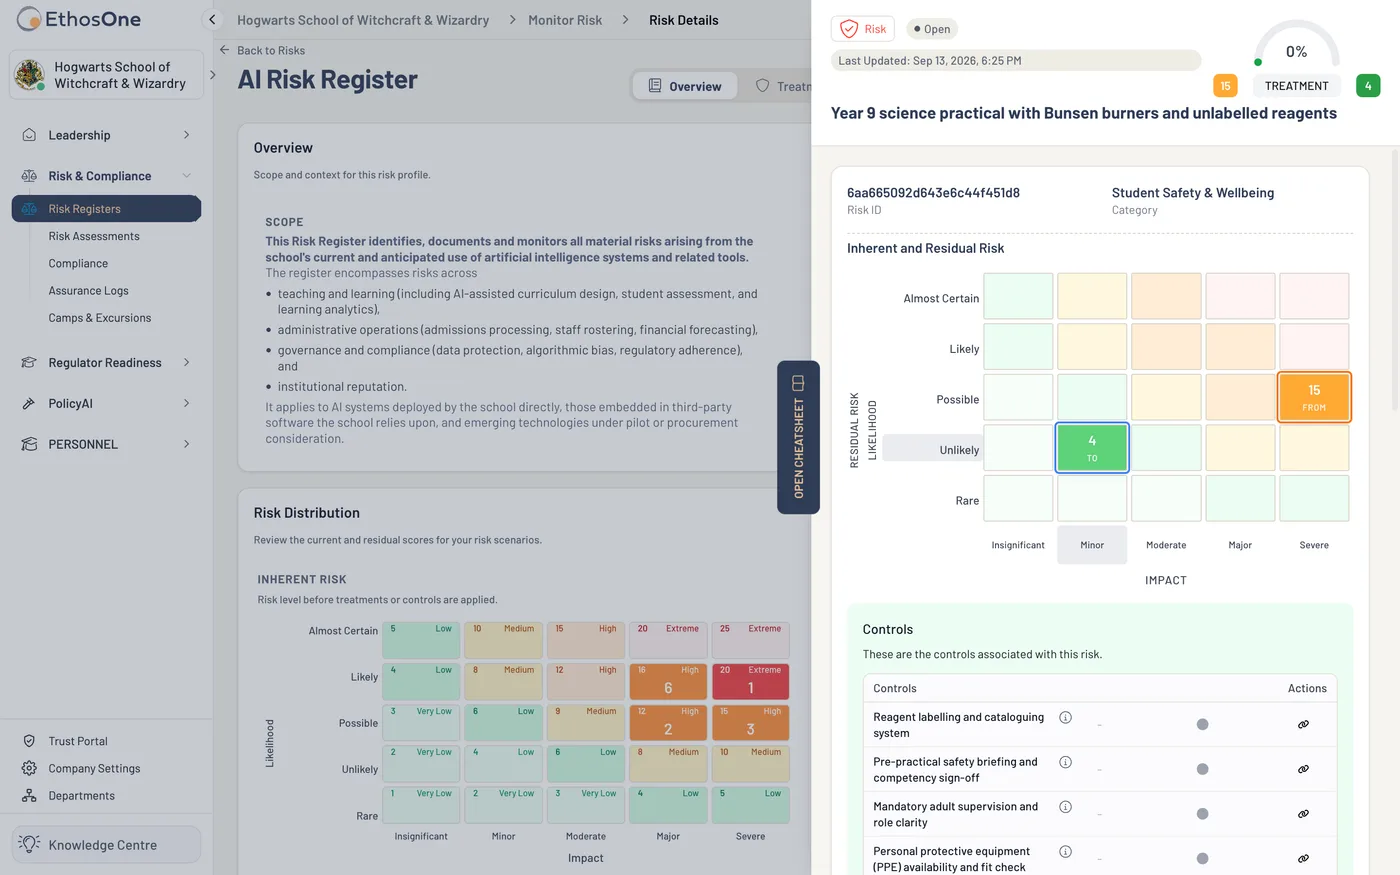Click the Risk & Compliance scales icon

click(29, 176)
